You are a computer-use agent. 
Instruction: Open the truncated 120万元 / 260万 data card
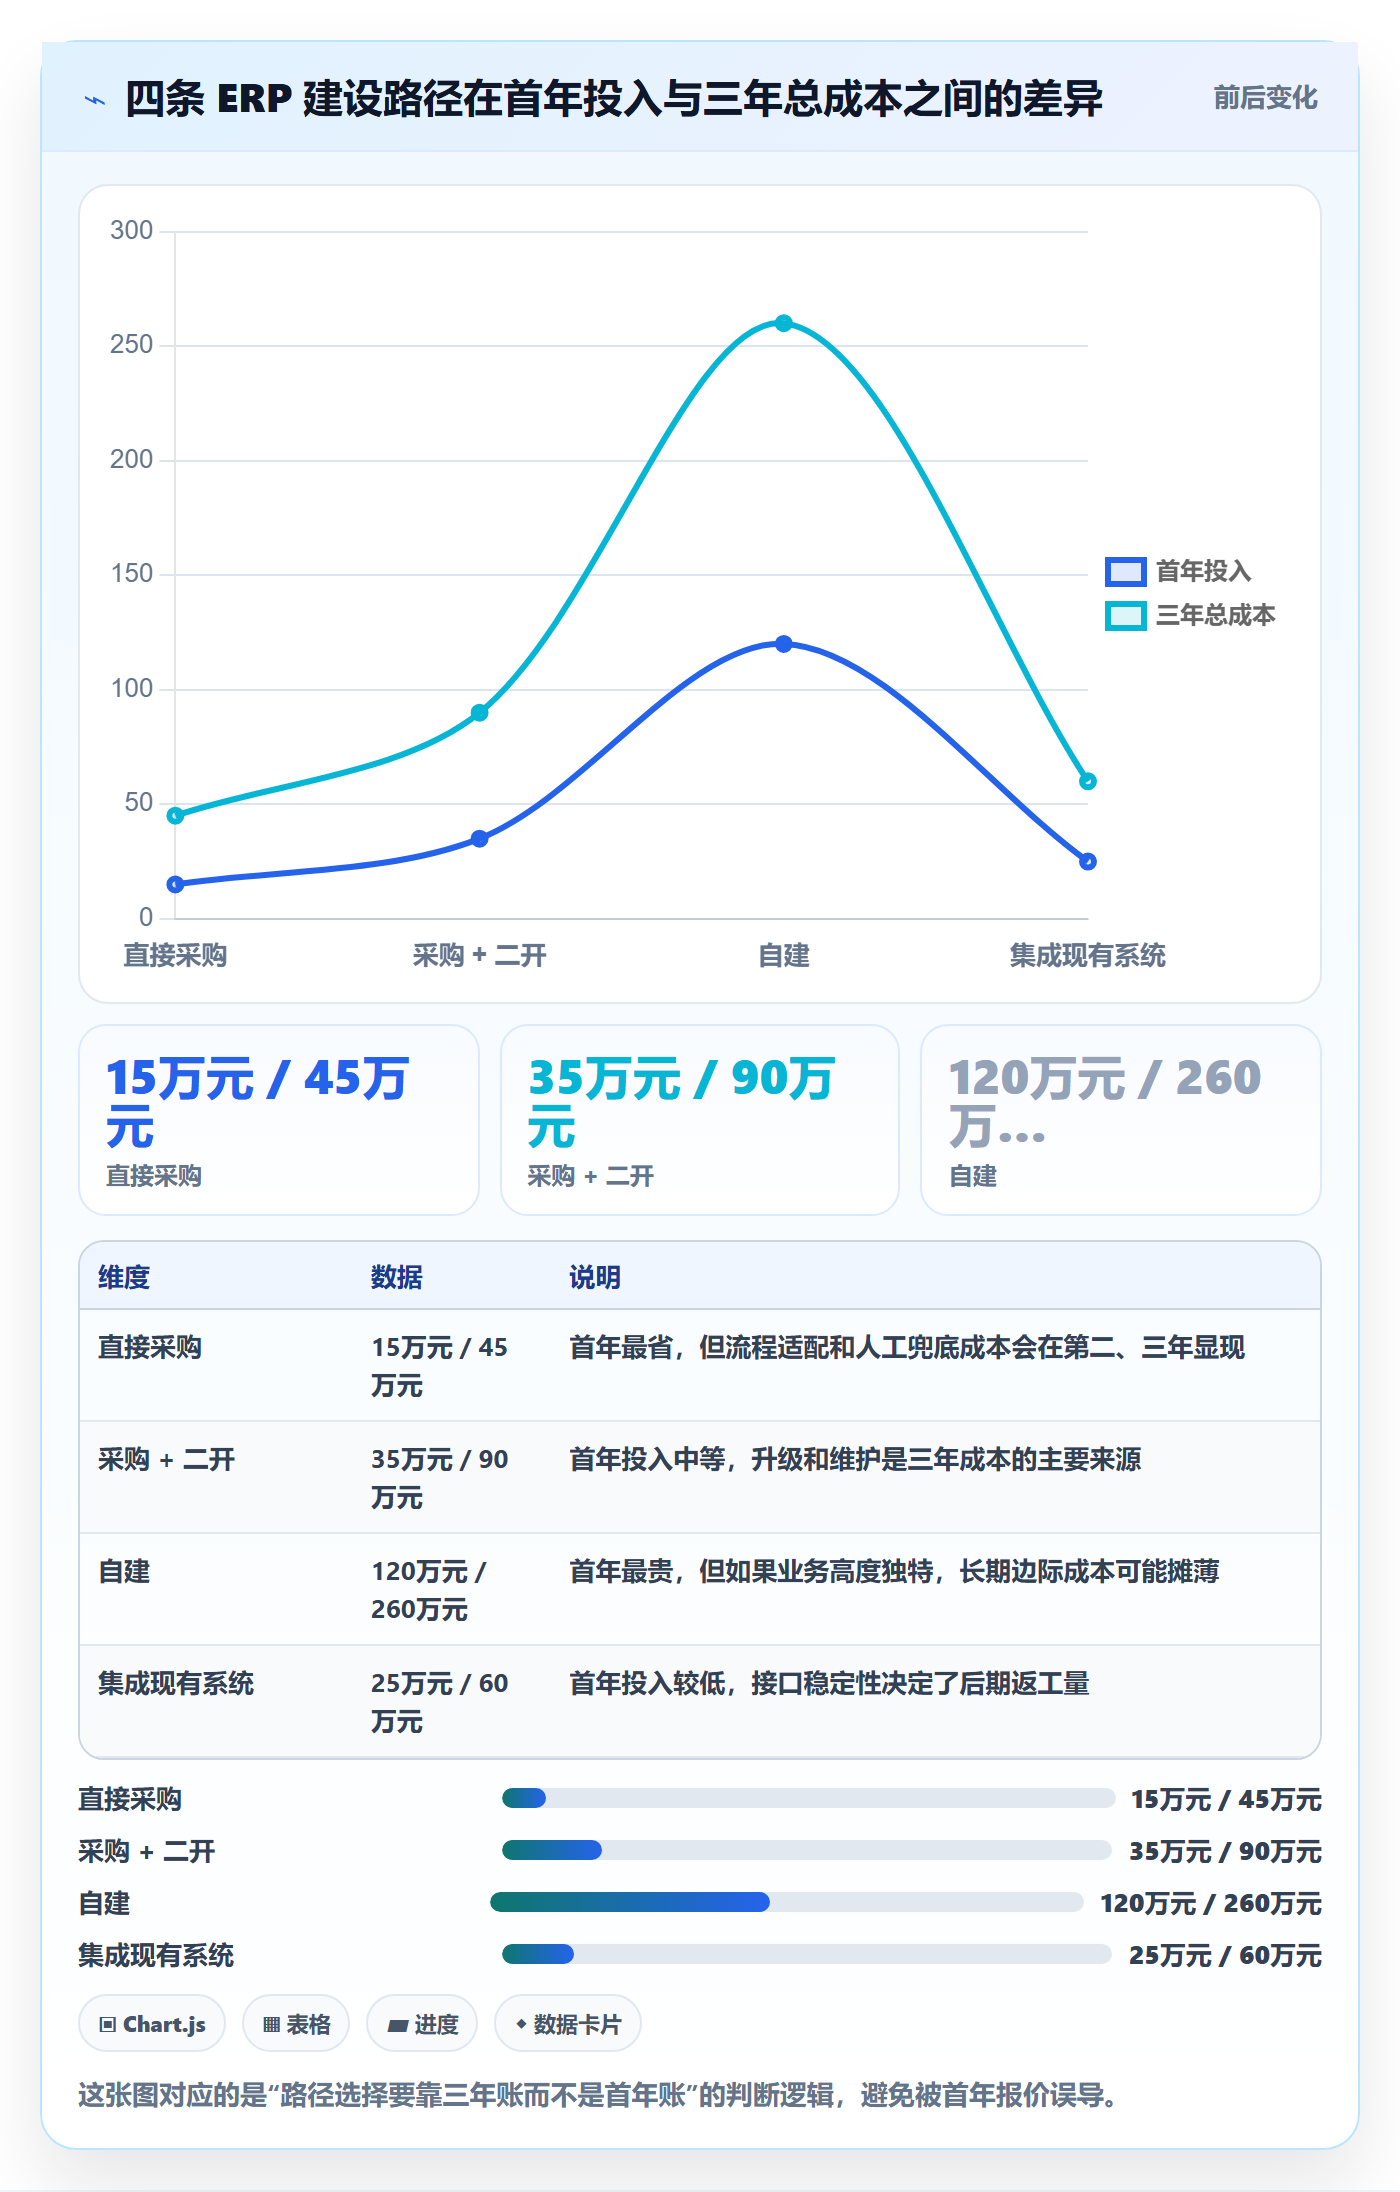coord(1121,1120)
